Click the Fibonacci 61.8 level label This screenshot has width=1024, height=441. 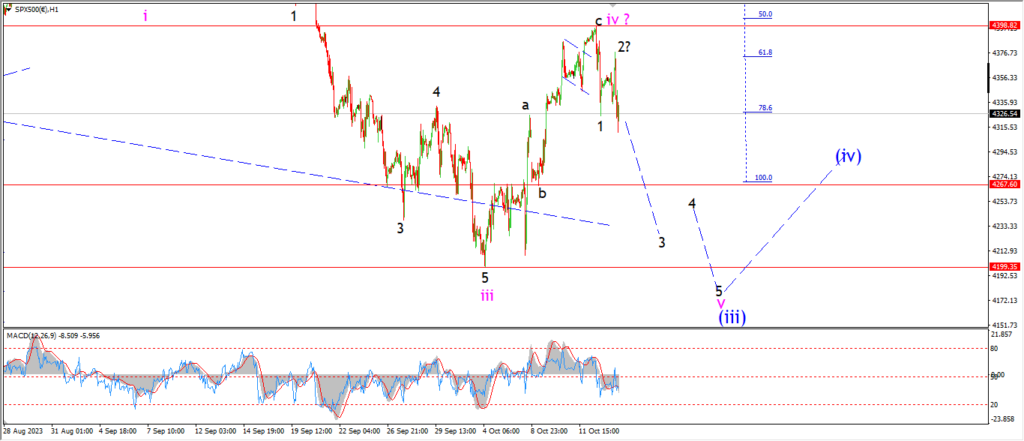coord(766,53)
